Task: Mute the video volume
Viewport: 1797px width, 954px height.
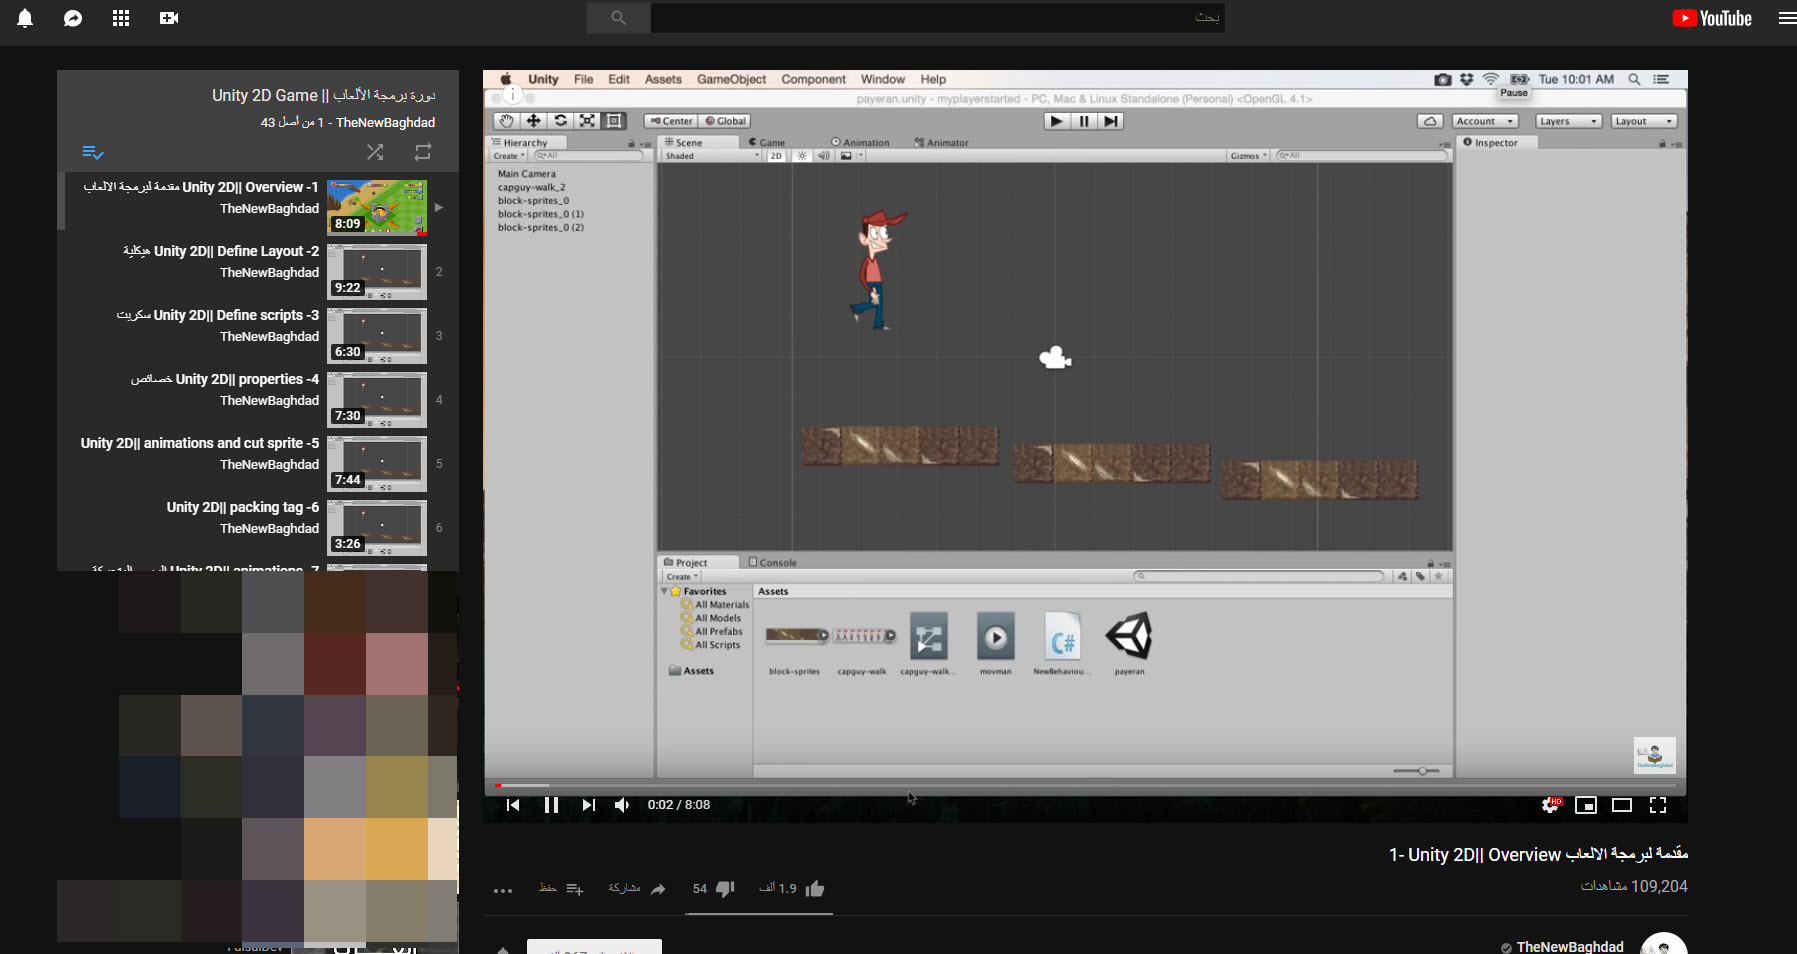Action: point(623,805)
